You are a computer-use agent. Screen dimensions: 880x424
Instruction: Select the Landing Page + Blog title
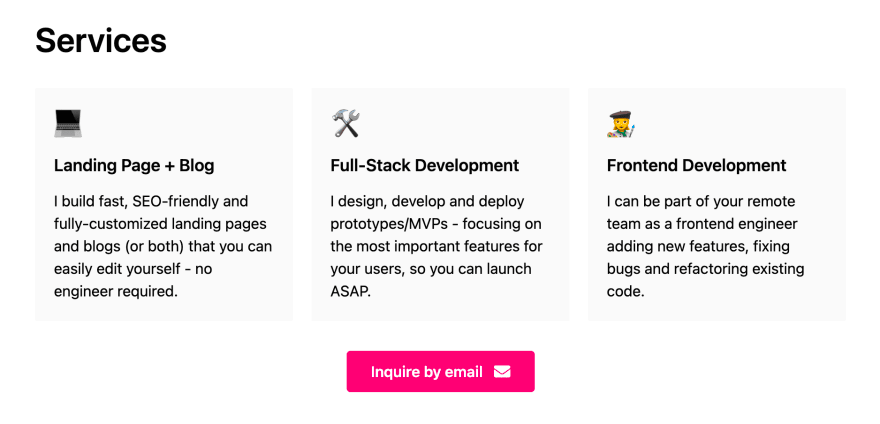(x=134, y=166)
